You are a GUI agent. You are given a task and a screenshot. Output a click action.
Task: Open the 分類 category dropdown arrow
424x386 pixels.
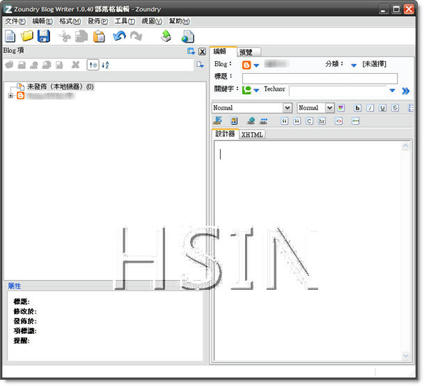point(354,65)
